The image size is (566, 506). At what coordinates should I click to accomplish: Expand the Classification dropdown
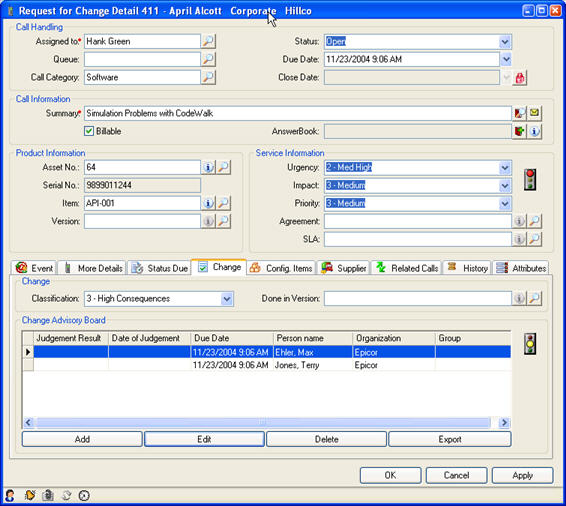click(x=227, y=299)
